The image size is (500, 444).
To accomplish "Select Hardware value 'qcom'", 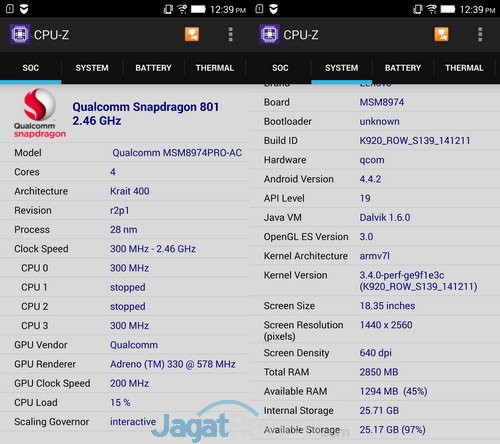I will tap(372, 160).
